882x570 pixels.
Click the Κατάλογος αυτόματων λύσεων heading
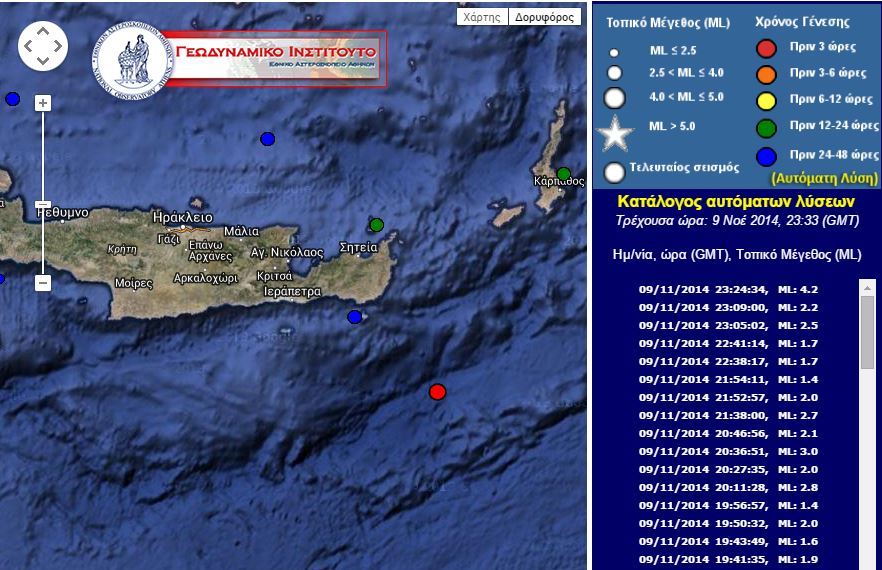click(736, 201)
